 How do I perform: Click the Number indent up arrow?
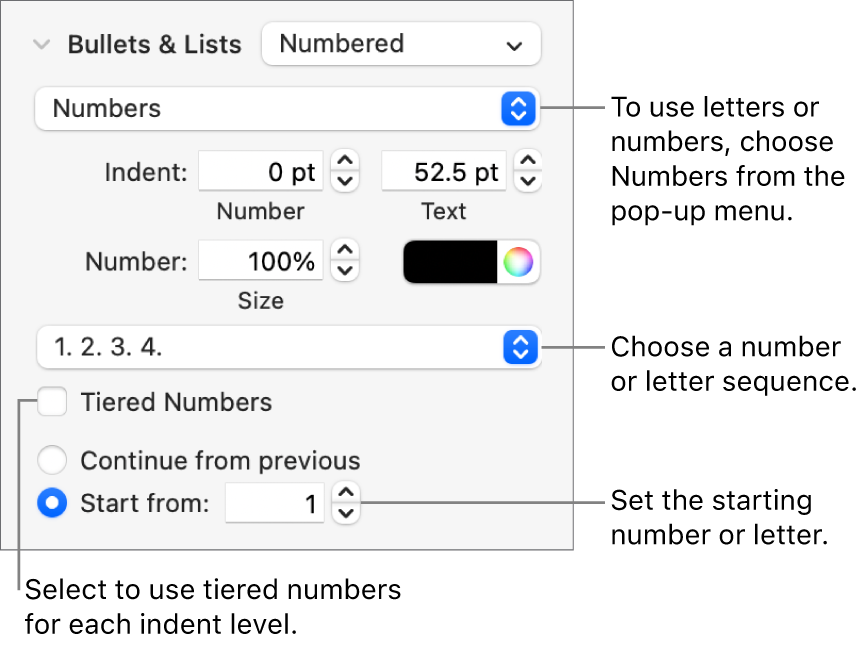click(x=344, y=161)
